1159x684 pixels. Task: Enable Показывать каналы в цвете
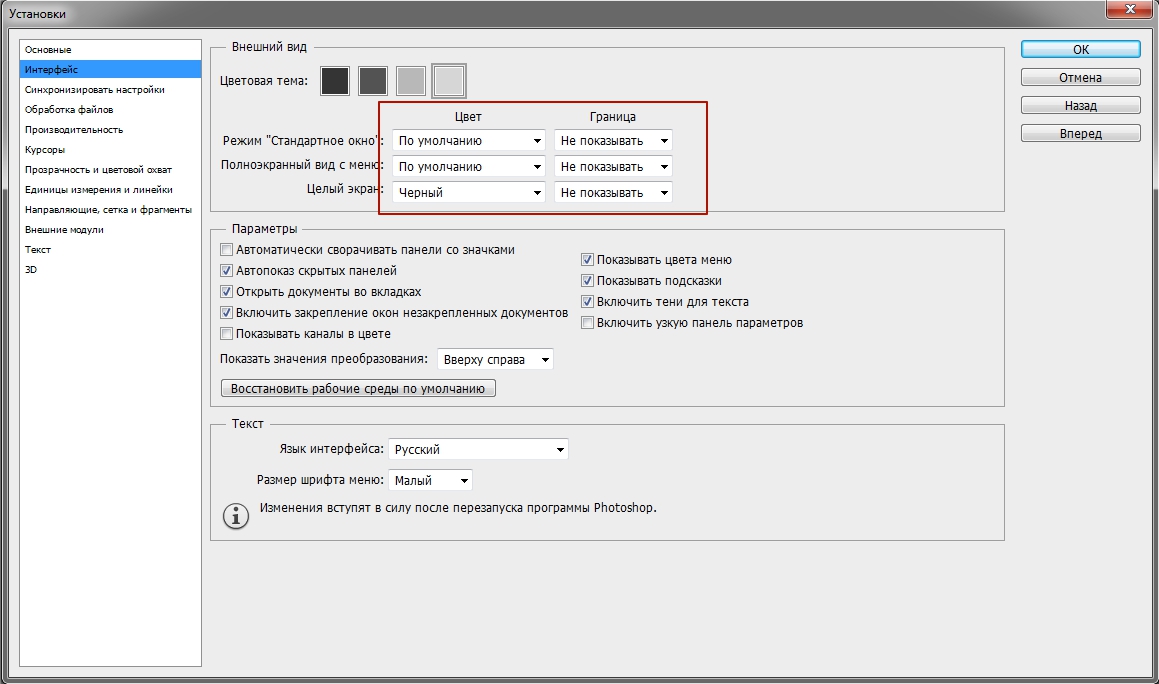[x=227, y=333]
